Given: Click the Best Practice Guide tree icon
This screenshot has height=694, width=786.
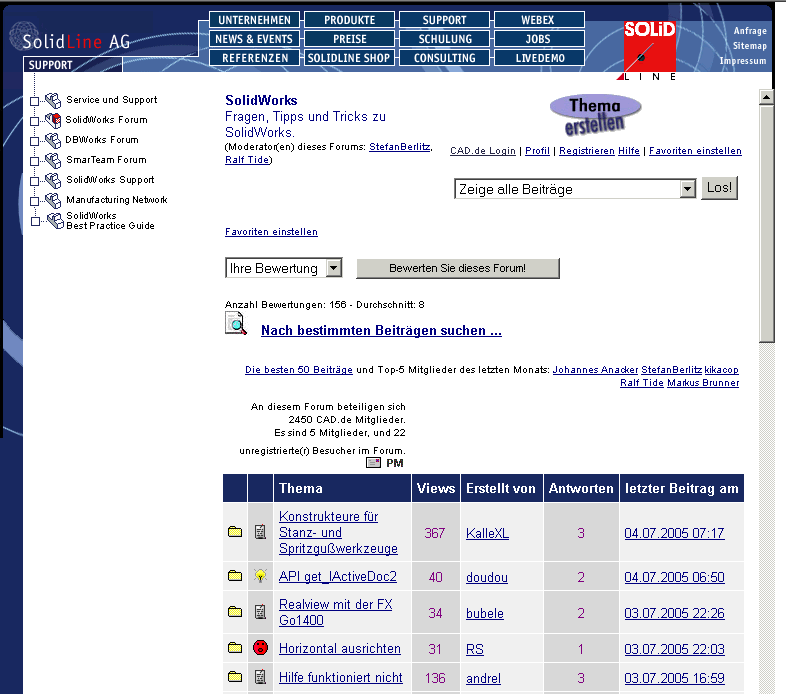Looking at the screenshot, I should 55,221.
